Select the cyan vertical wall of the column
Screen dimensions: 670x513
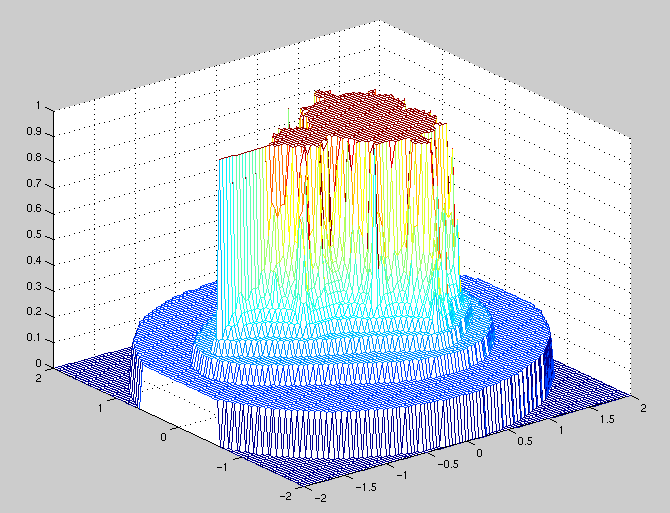(240, 250)
